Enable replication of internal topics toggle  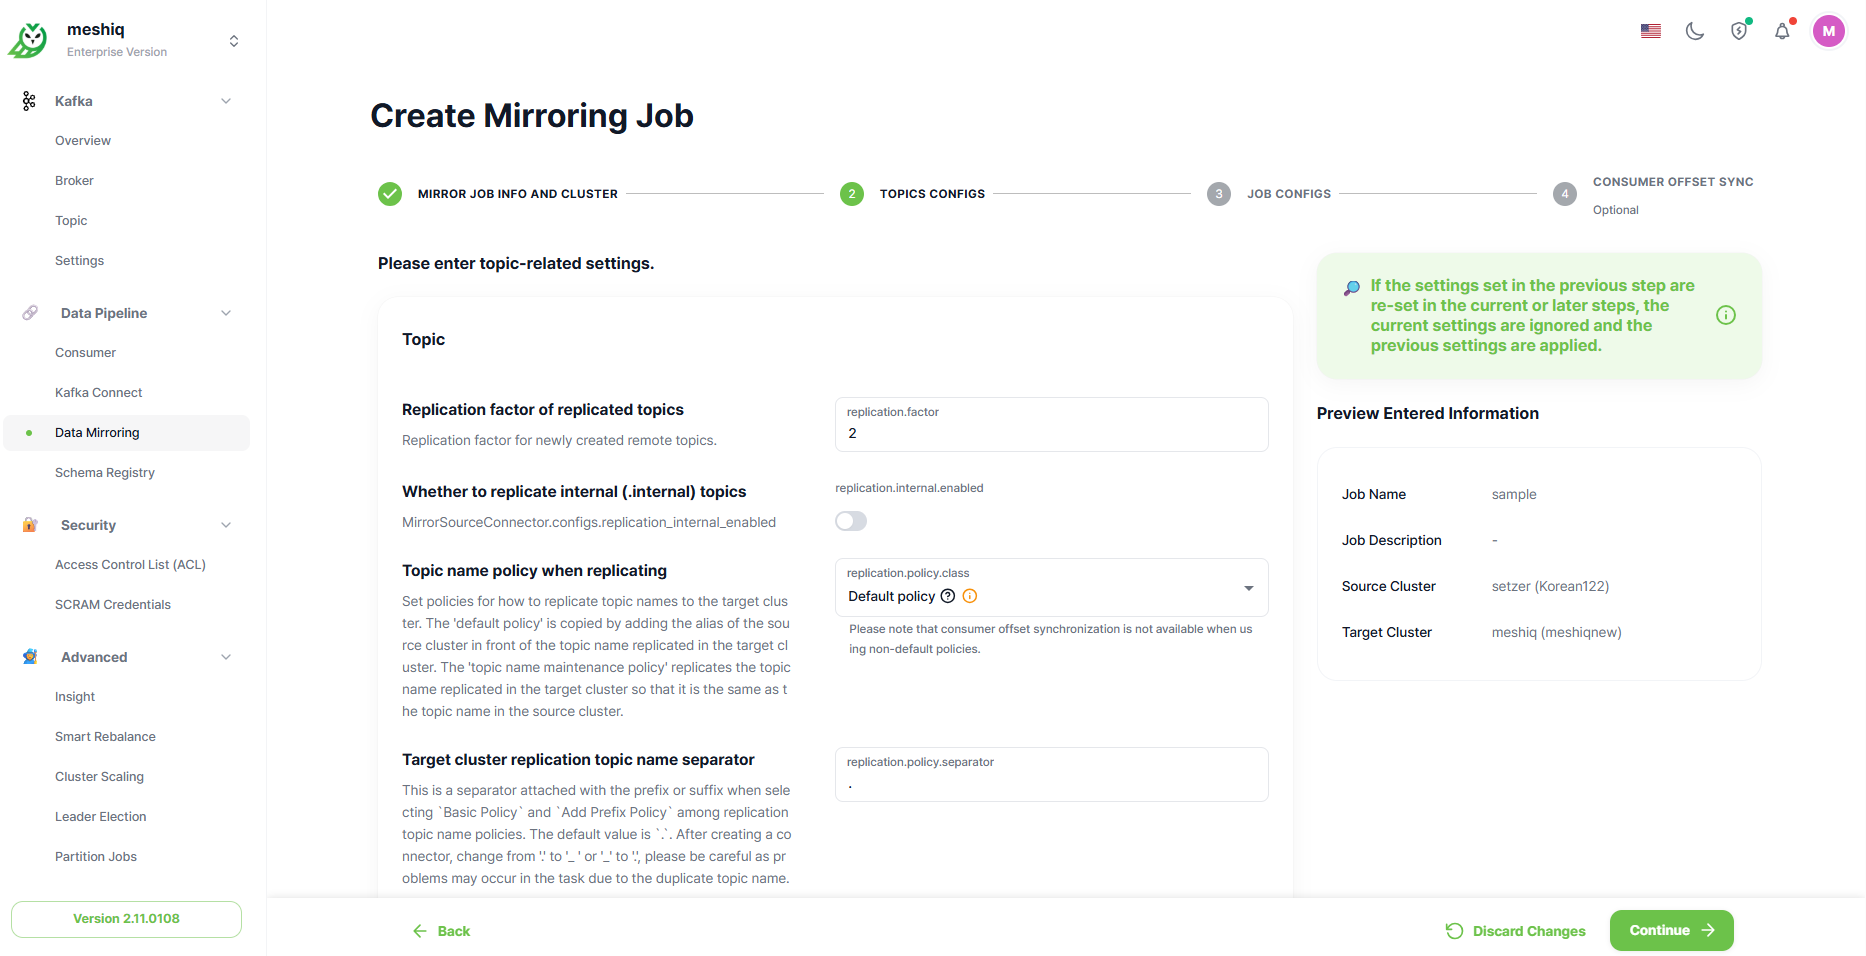(x=851, y=521)
